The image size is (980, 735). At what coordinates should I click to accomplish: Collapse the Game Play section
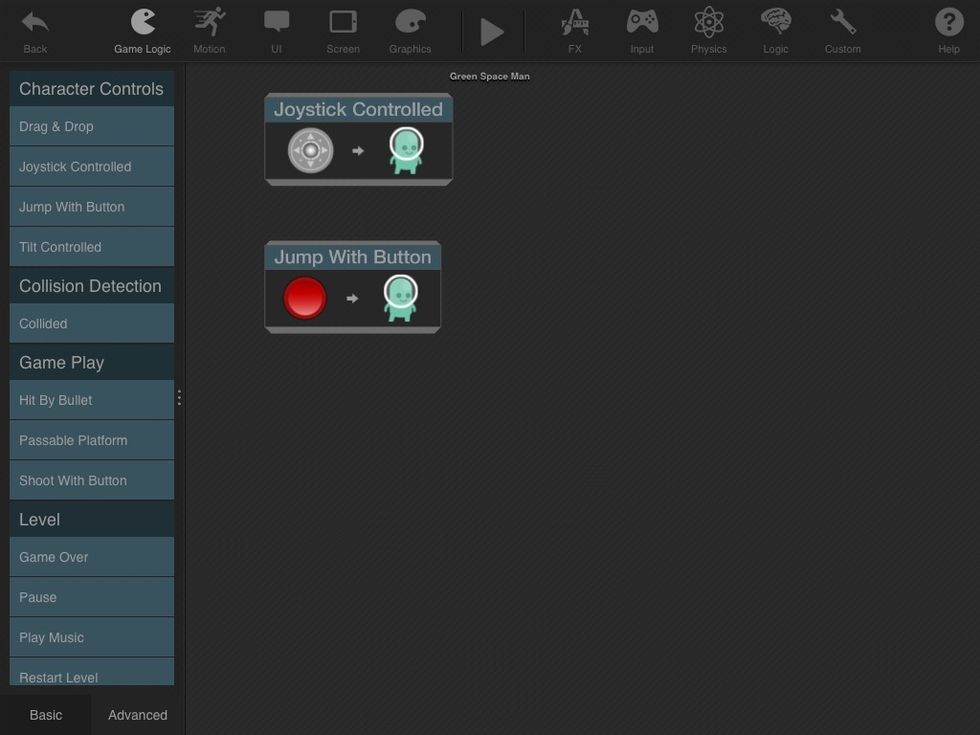90,361
